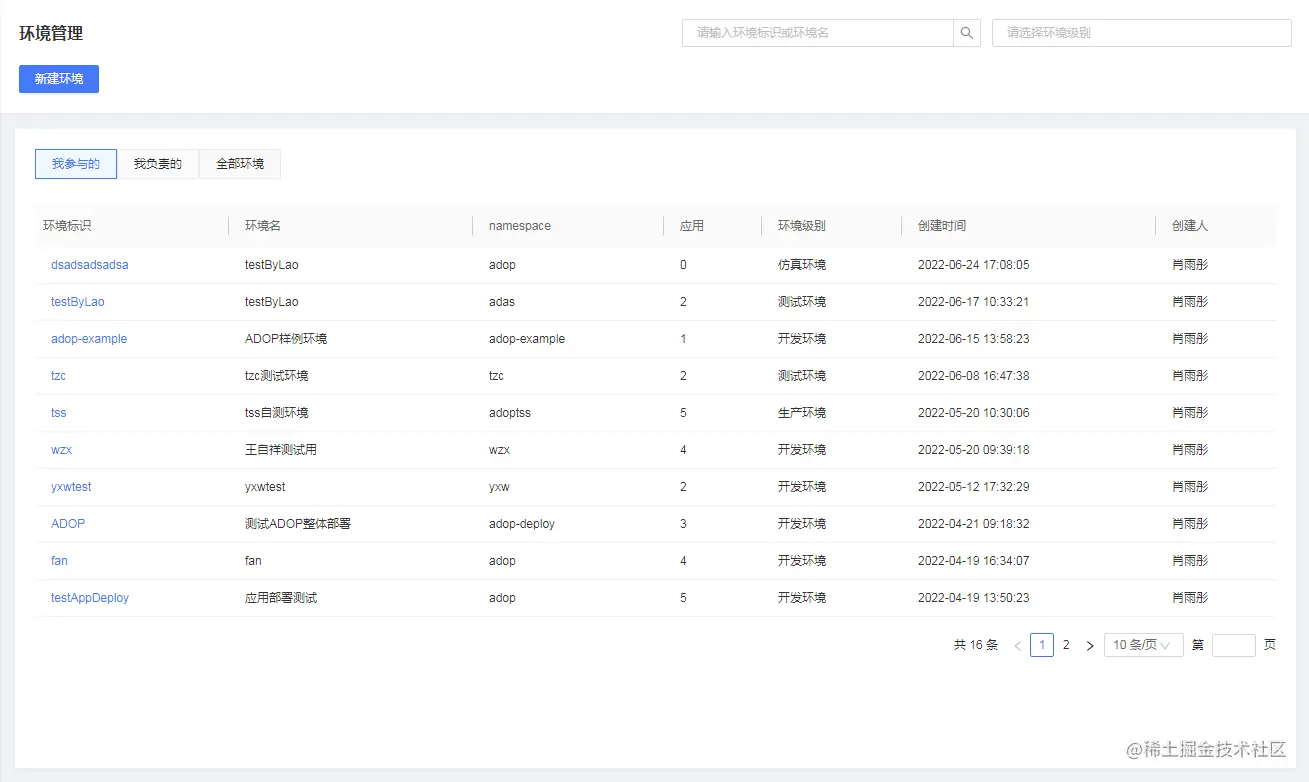Go to previous page arrow
Screen dimensions: 1309x782
1018,646
